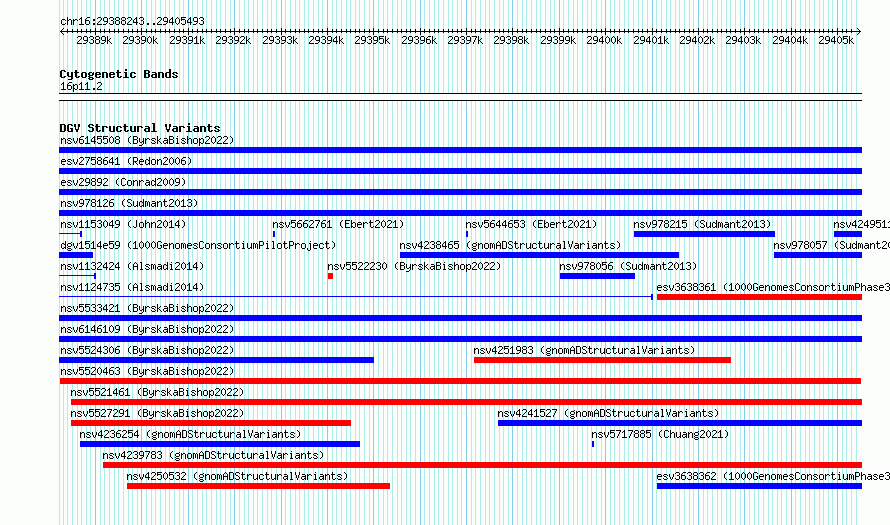Select the red esv3638361 variant bar
This screenshot has height=525, width=890.
tap(759, 297)
